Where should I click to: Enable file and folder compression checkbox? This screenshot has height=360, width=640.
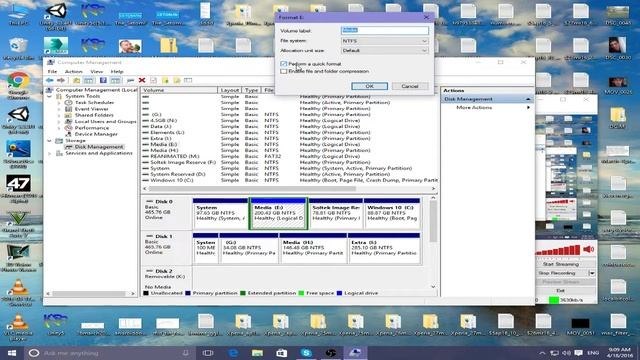284,71
